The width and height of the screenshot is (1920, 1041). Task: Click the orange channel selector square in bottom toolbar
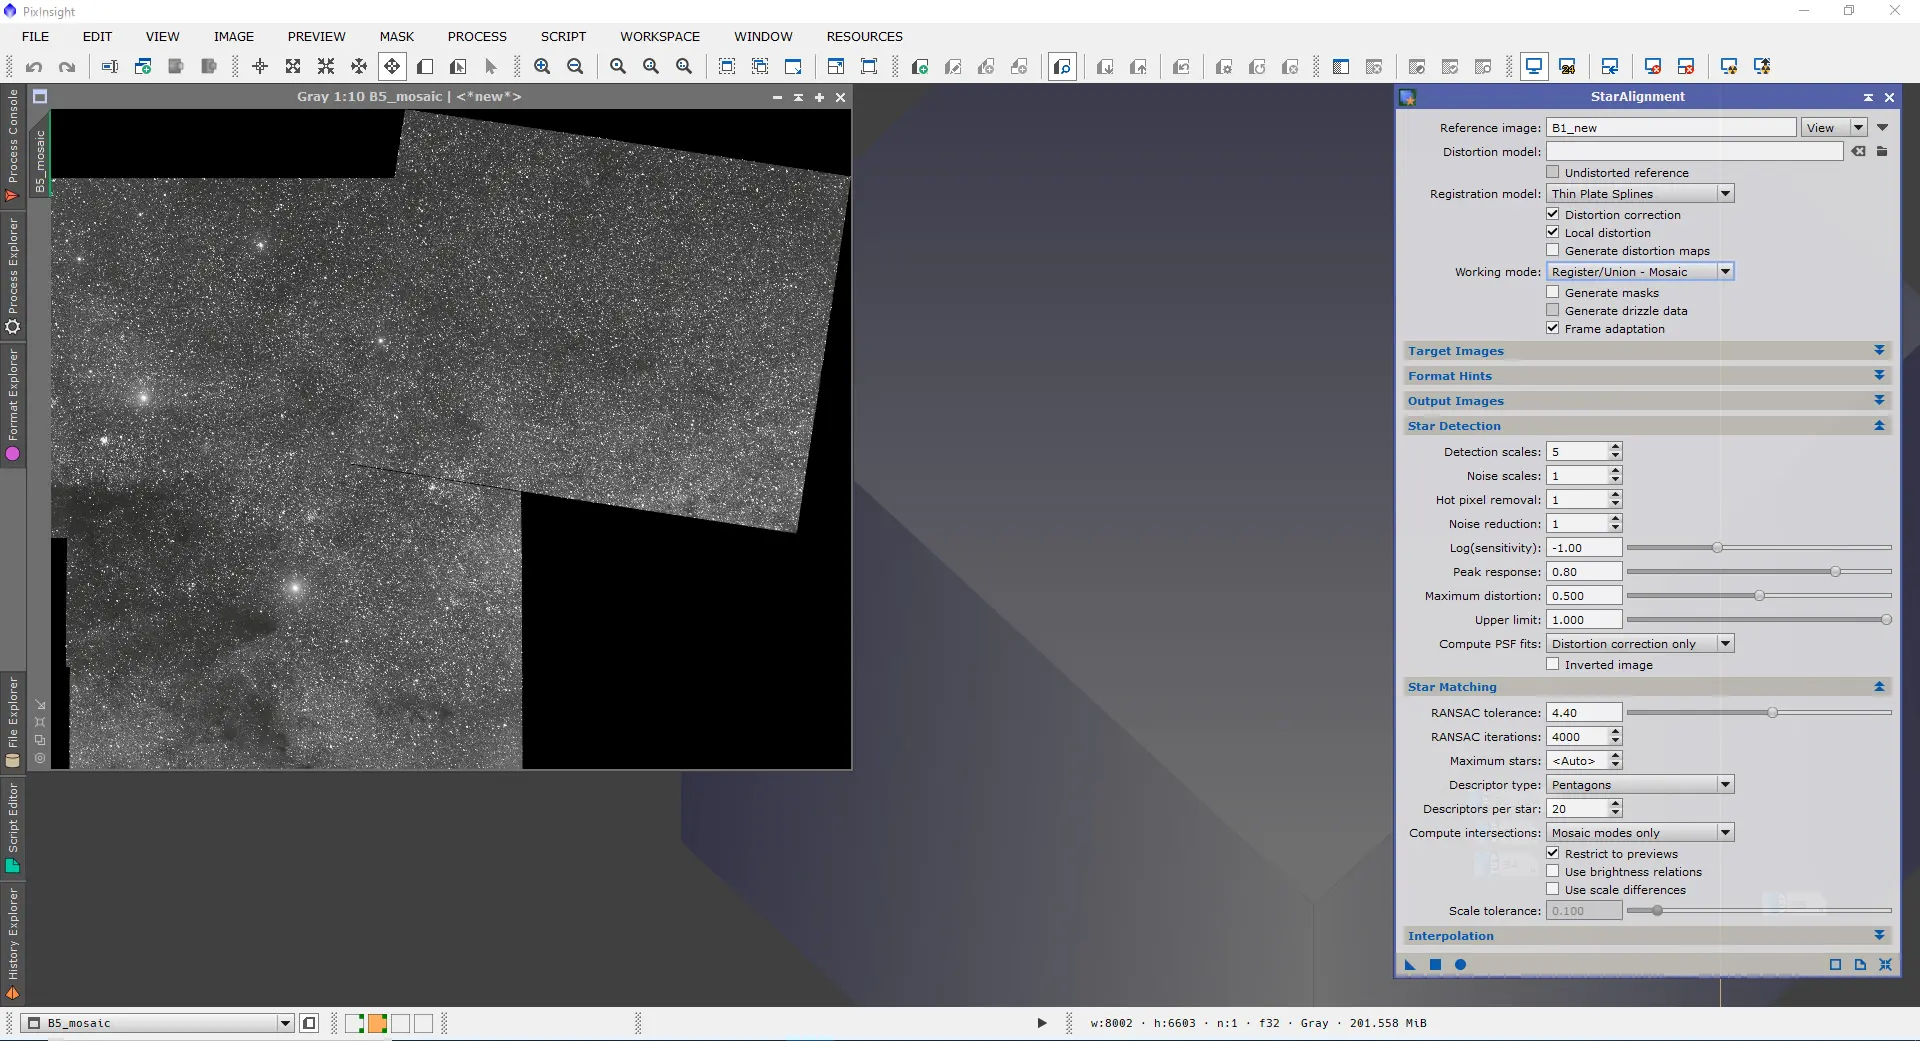pos(377,1023)
